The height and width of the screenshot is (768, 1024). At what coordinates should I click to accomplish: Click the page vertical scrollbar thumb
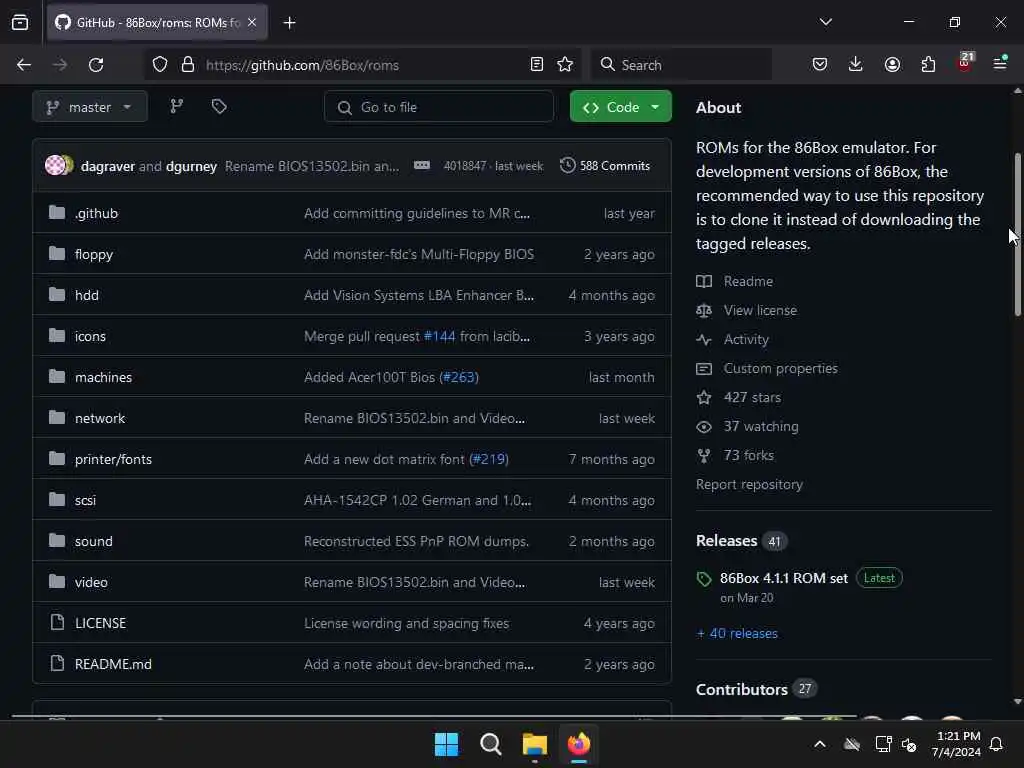1017,235
